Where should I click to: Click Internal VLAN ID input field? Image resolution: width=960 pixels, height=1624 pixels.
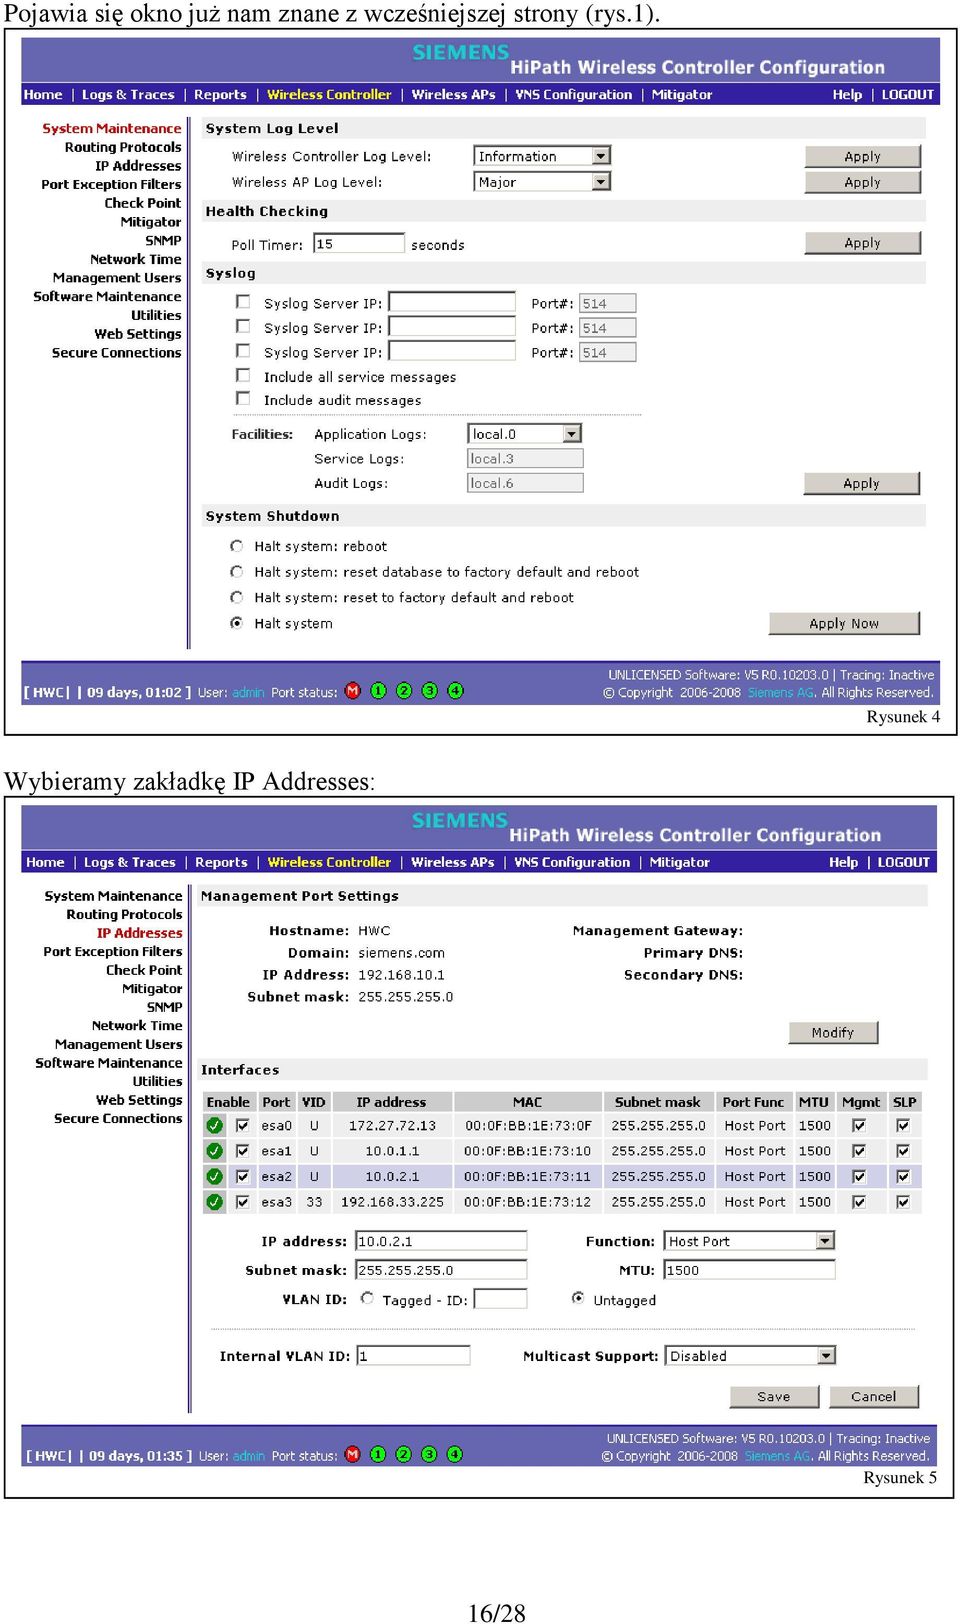[x=413, y=1356]
